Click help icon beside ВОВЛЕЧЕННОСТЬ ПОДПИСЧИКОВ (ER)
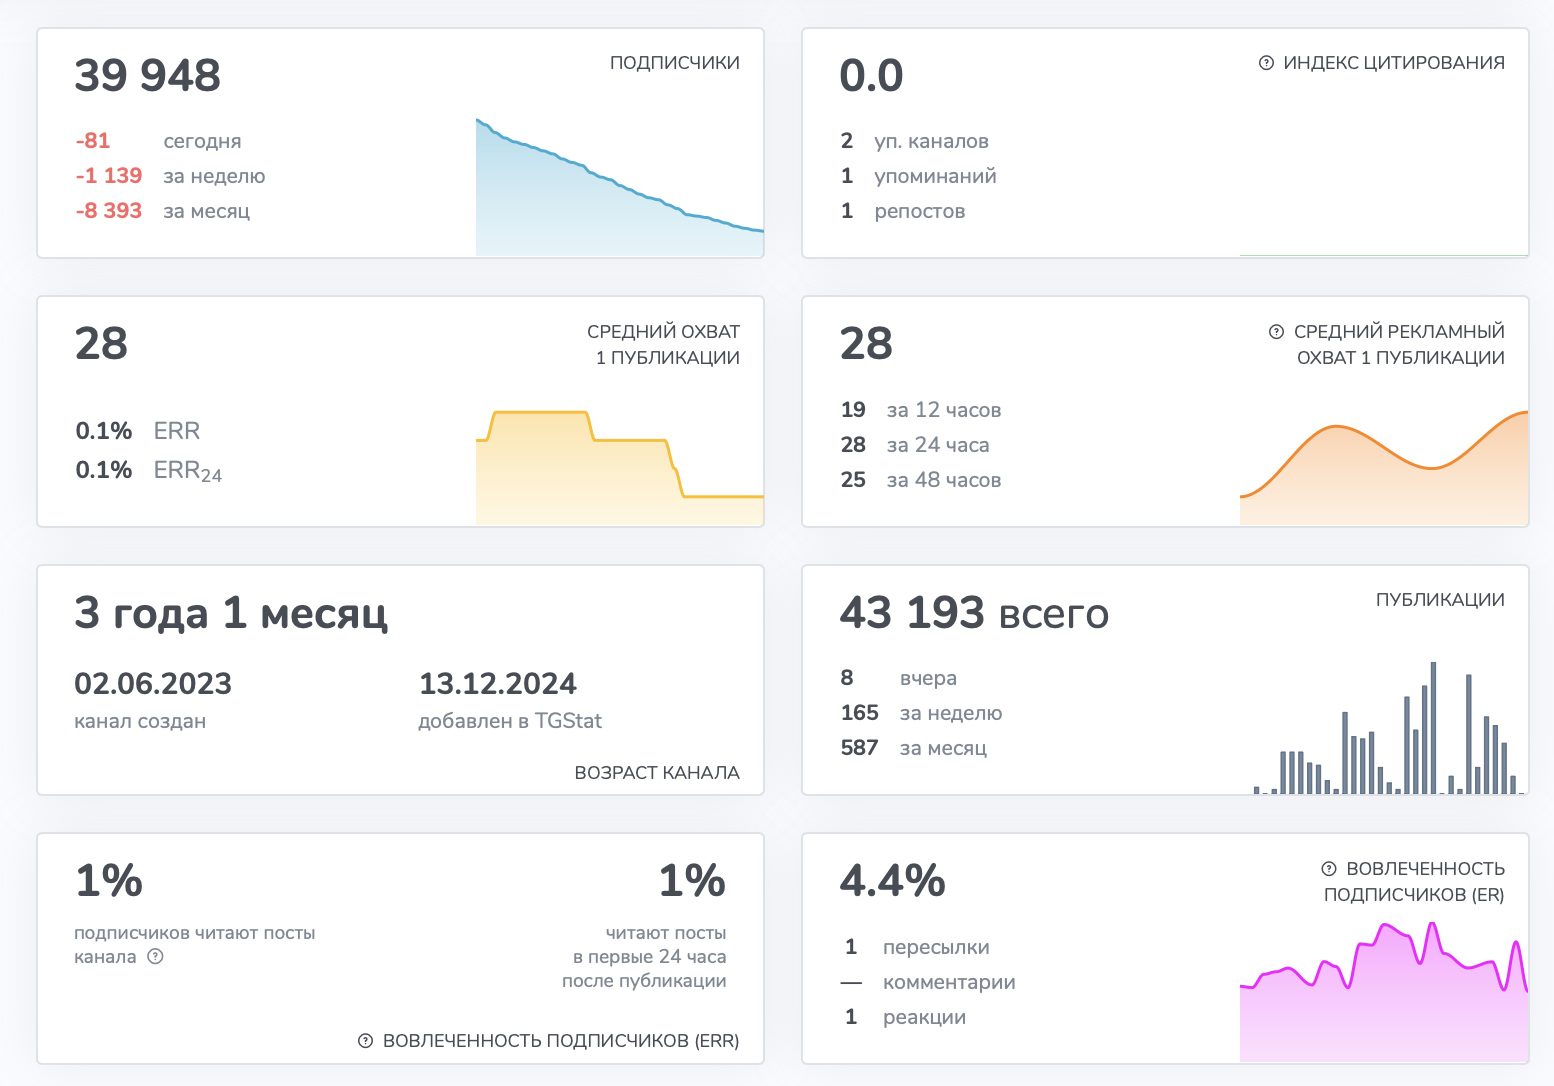The height and width of the screenshot is (1086, 1554). point(1329,869)
